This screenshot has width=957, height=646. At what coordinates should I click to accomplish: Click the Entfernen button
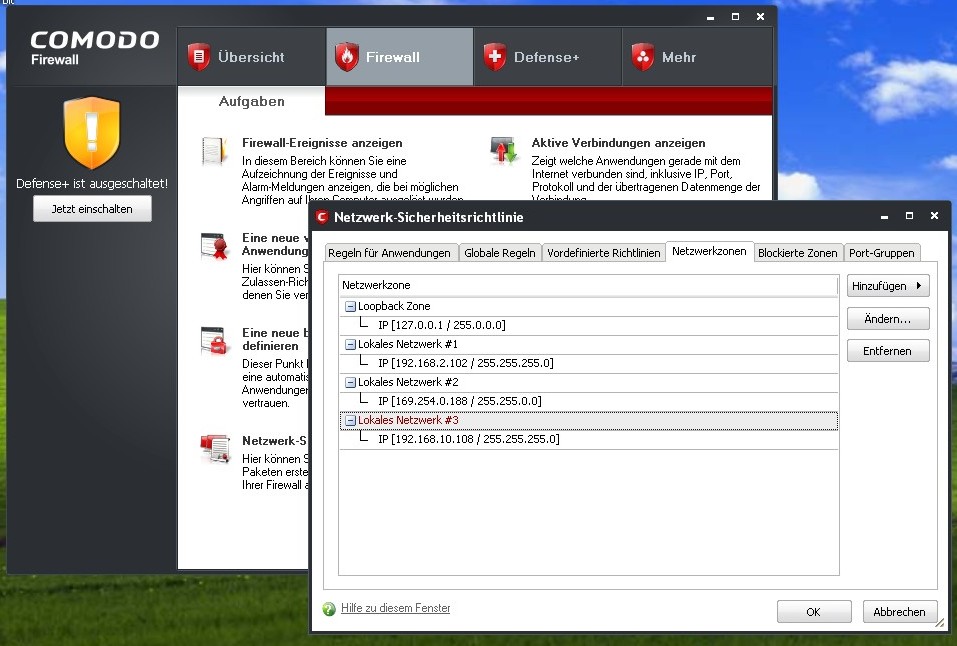pyautogui.click(x=888, y=351)
